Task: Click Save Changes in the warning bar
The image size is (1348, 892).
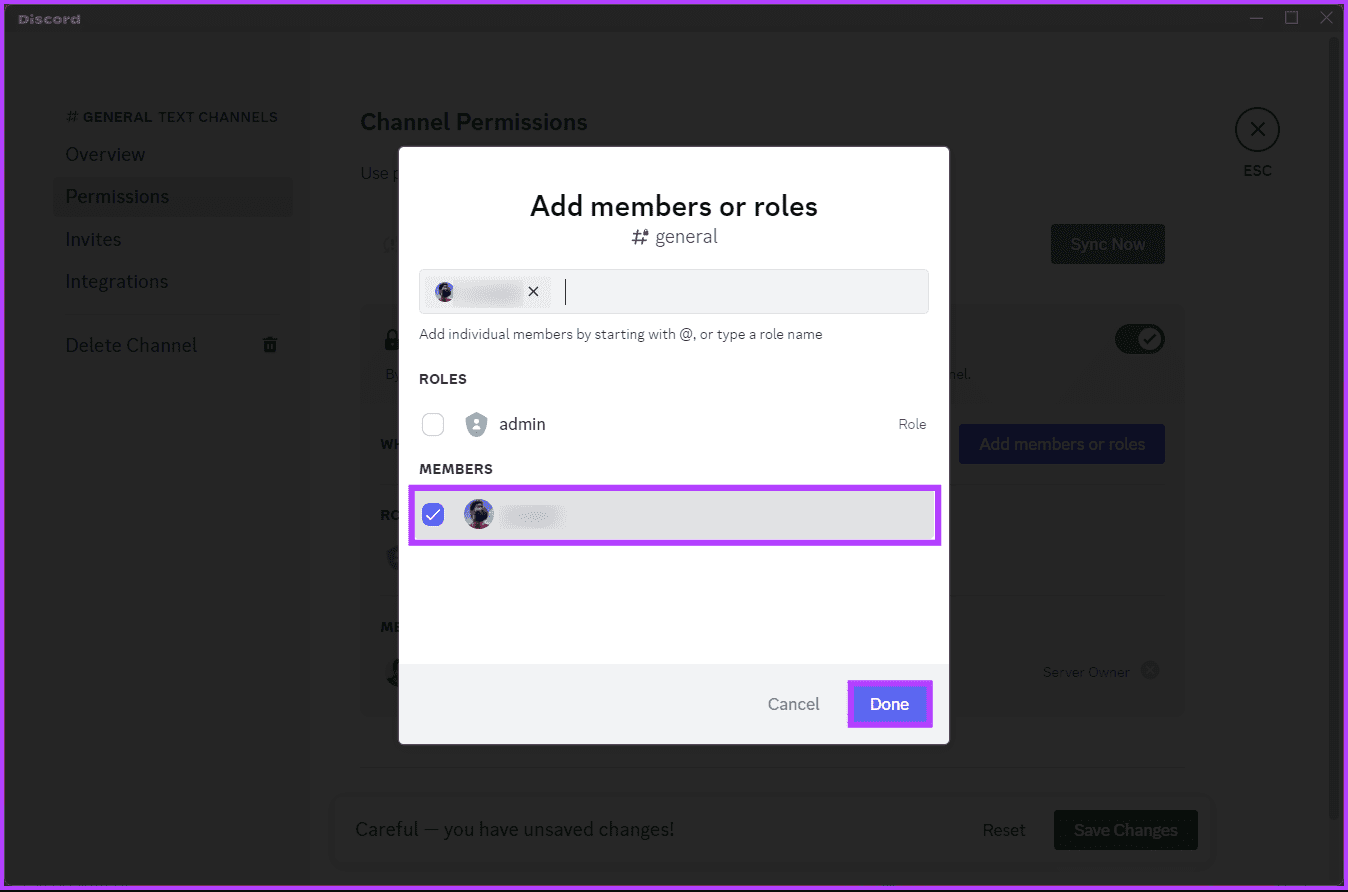Action: coord(1125,830)
